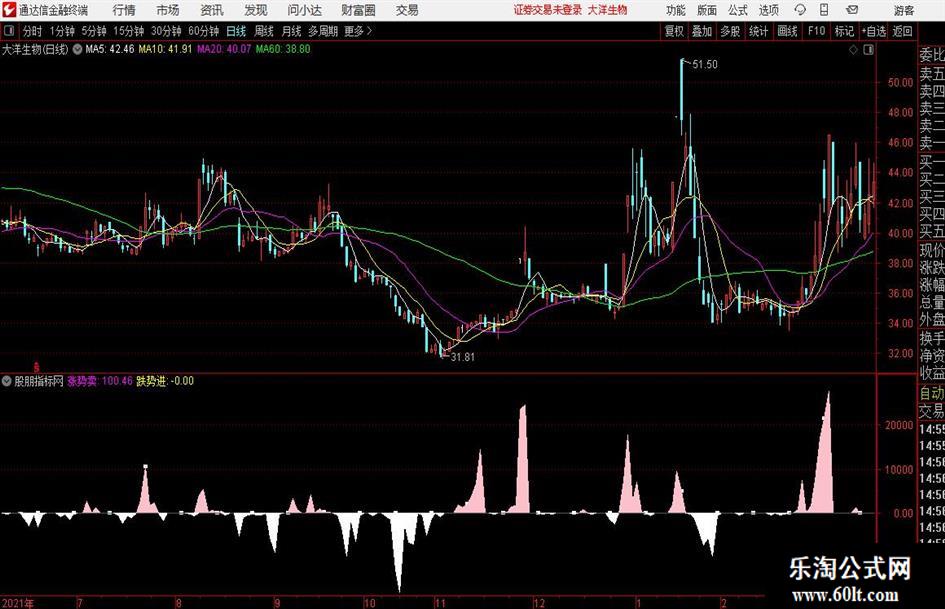The image size is (945, 609).
Task: Select the 日线 daily period tab
Action: (236, 31)
